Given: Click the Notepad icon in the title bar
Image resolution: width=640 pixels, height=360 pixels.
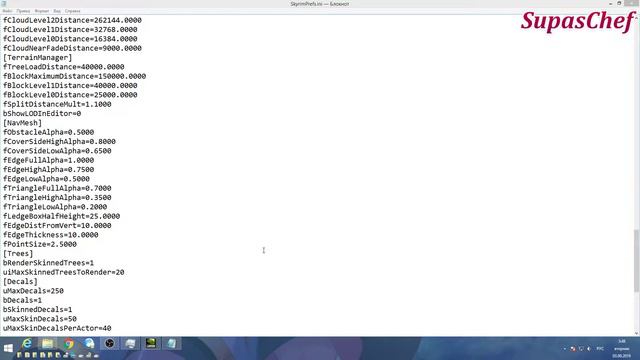Looking at the screenshot, I should click(4, 4).
